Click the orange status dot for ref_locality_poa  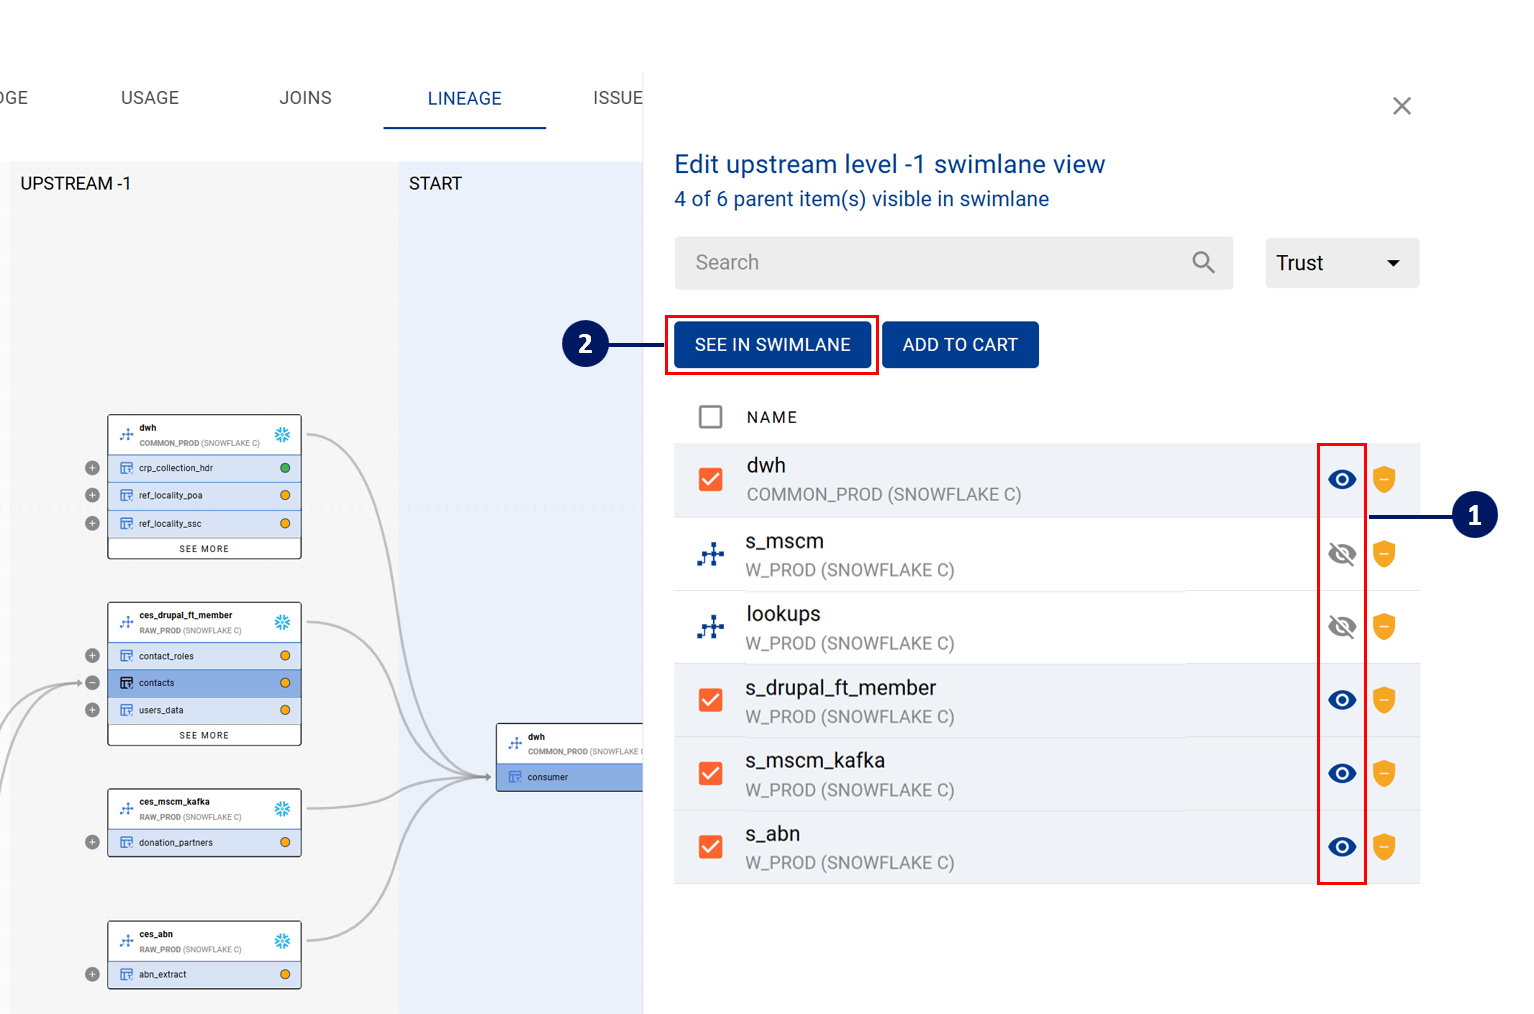click(285, 495)
